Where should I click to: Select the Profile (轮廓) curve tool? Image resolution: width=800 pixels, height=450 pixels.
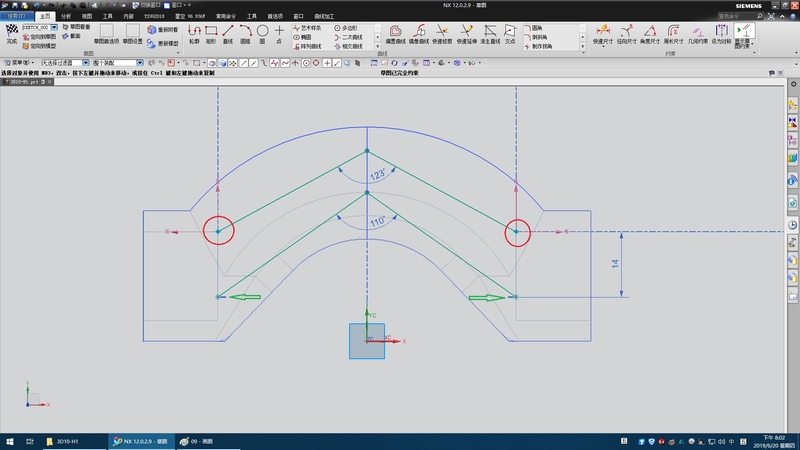(x=195, y=34)
